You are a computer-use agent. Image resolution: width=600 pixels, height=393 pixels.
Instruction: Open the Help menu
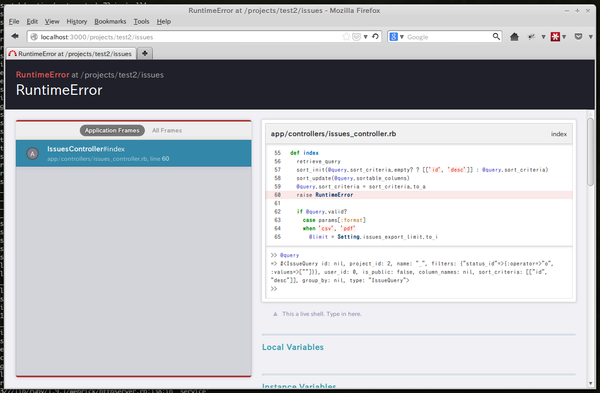tap(164, 21)
